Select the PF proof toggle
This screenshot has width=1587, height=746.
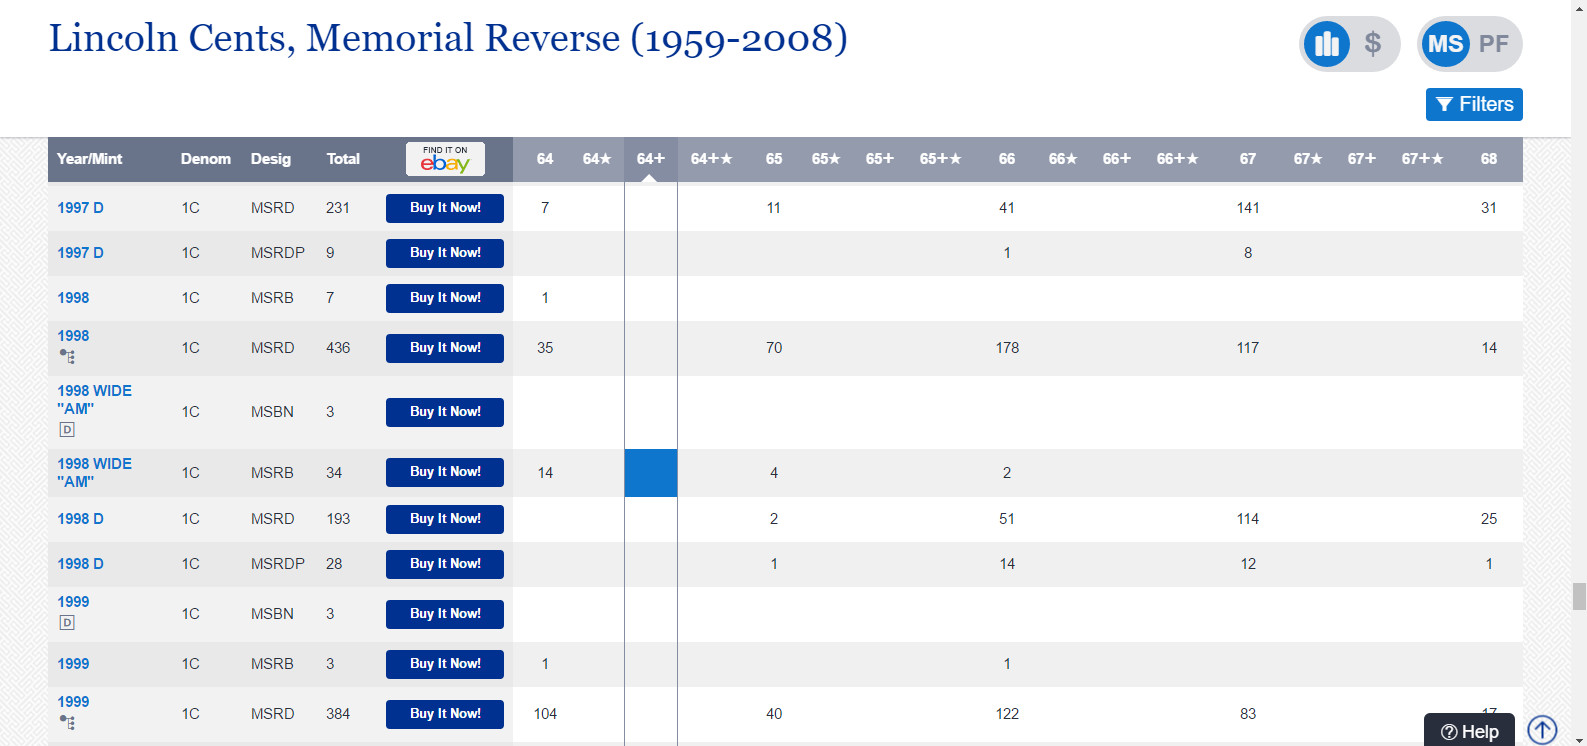click(1493, 44)
